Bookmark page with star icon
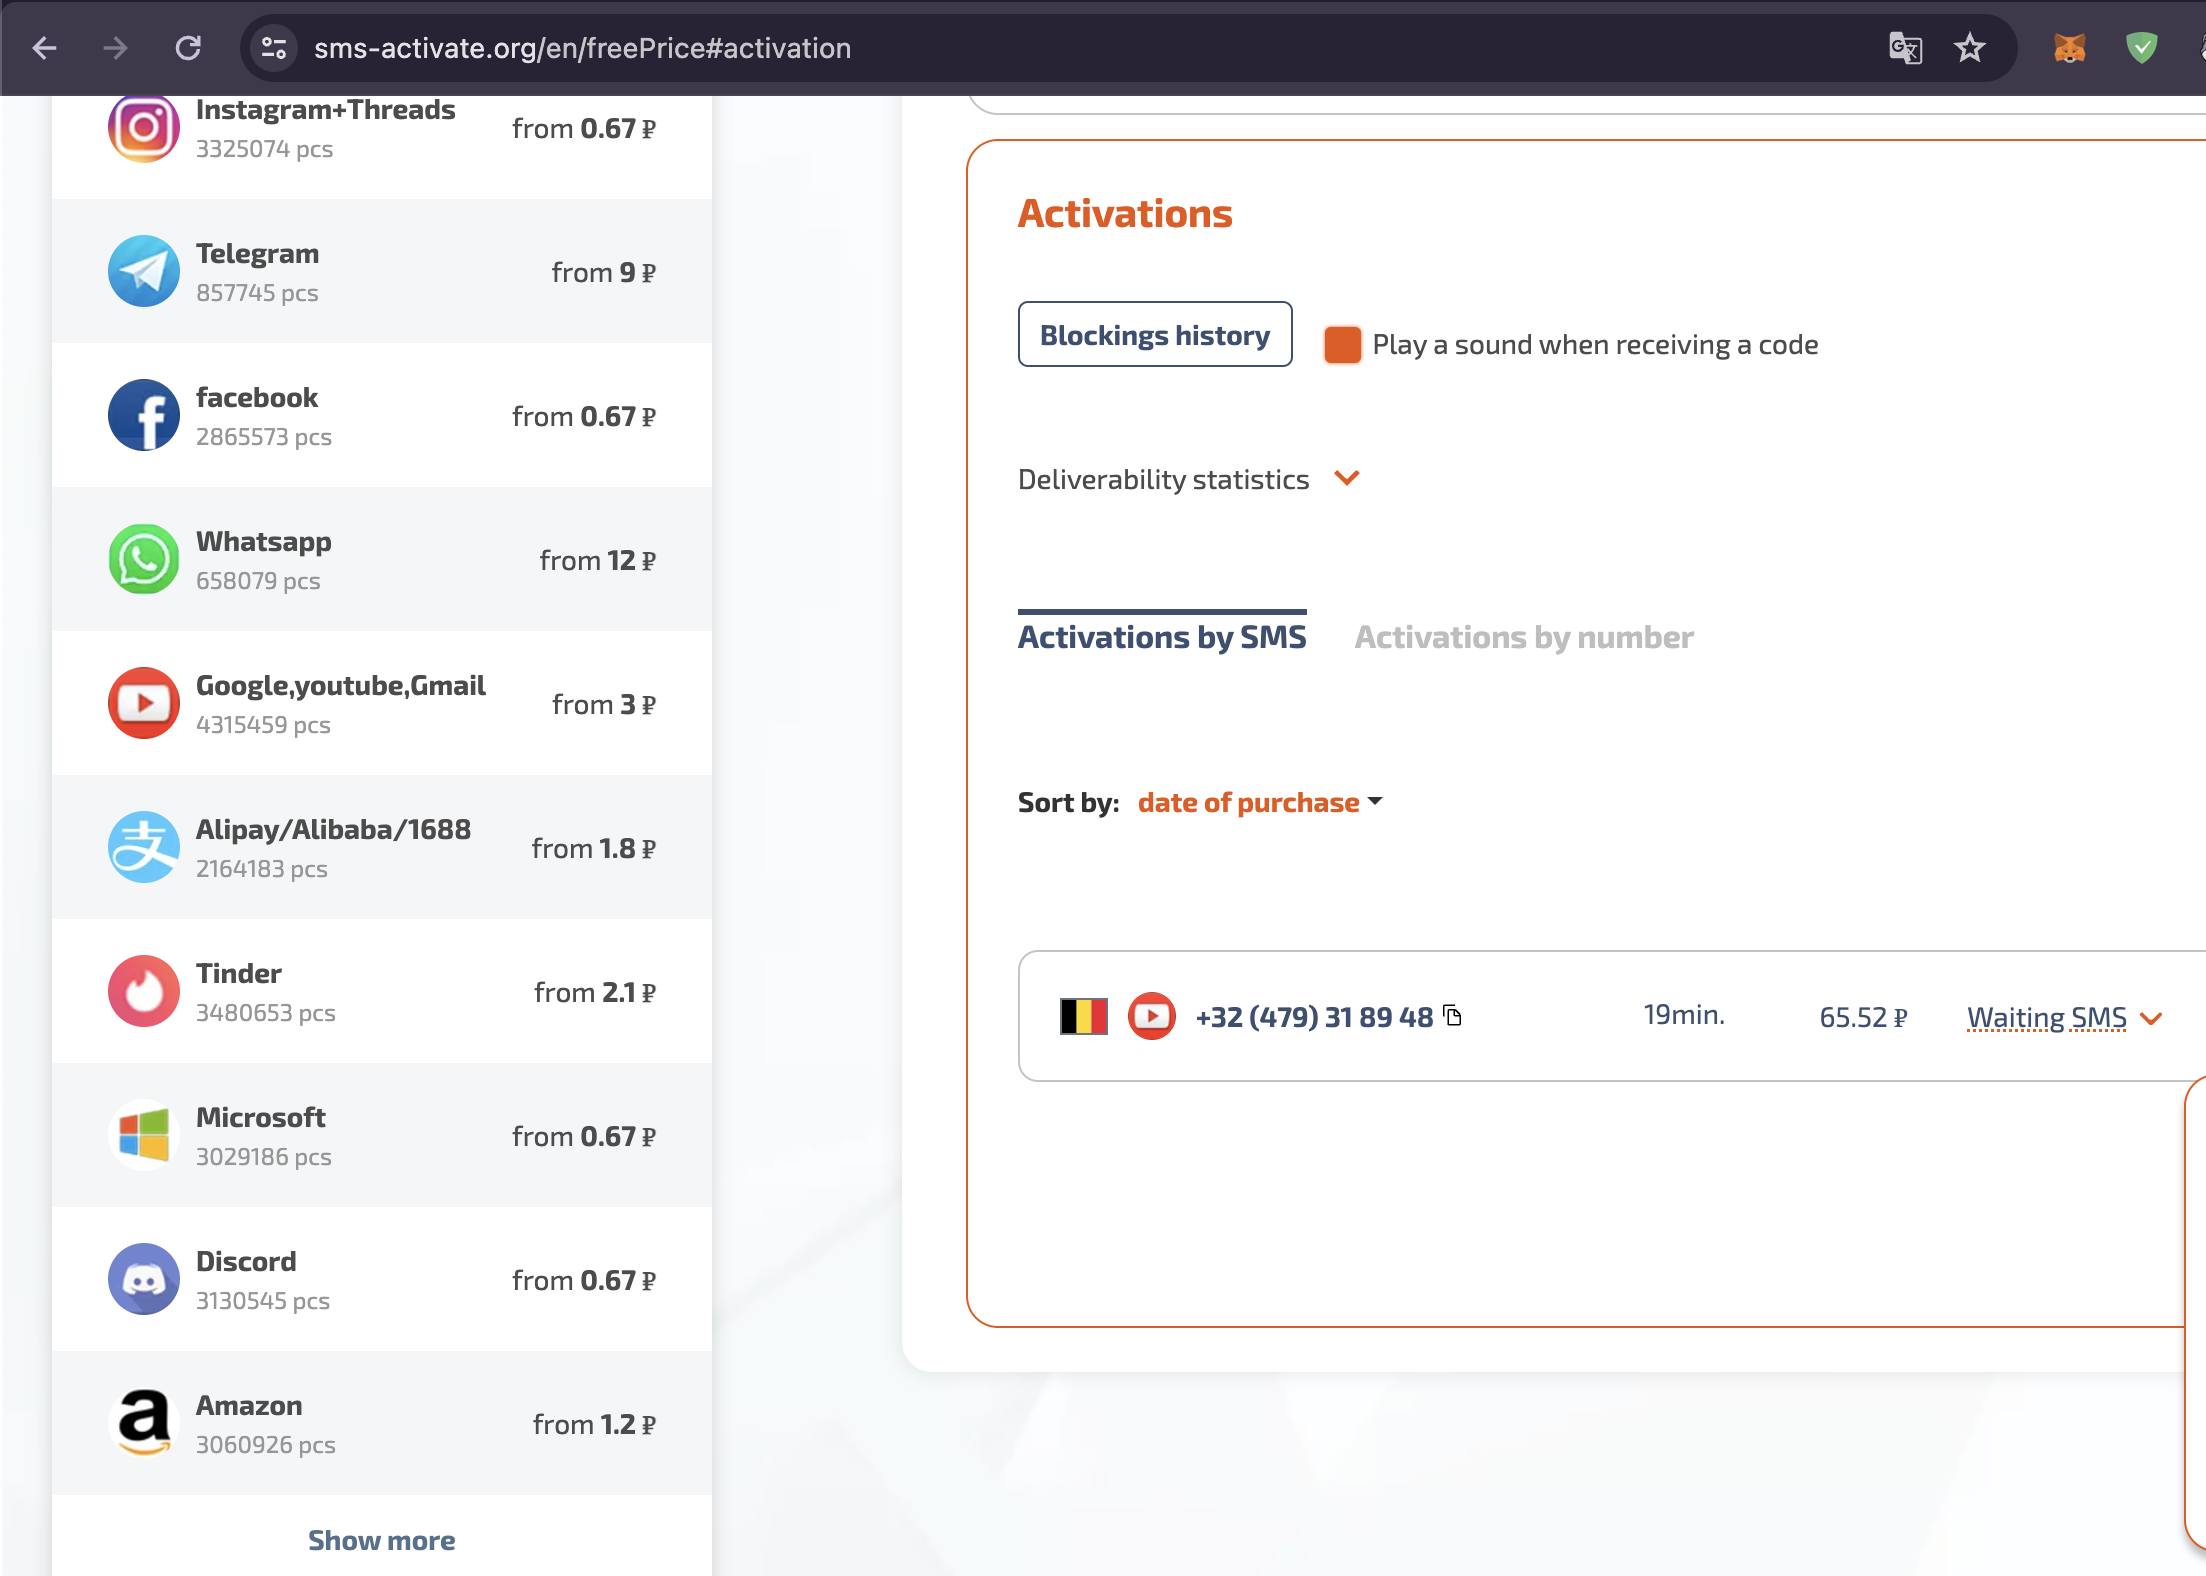The height and width of the screenshot is (1576, 2206). (x=1969, y=47)
